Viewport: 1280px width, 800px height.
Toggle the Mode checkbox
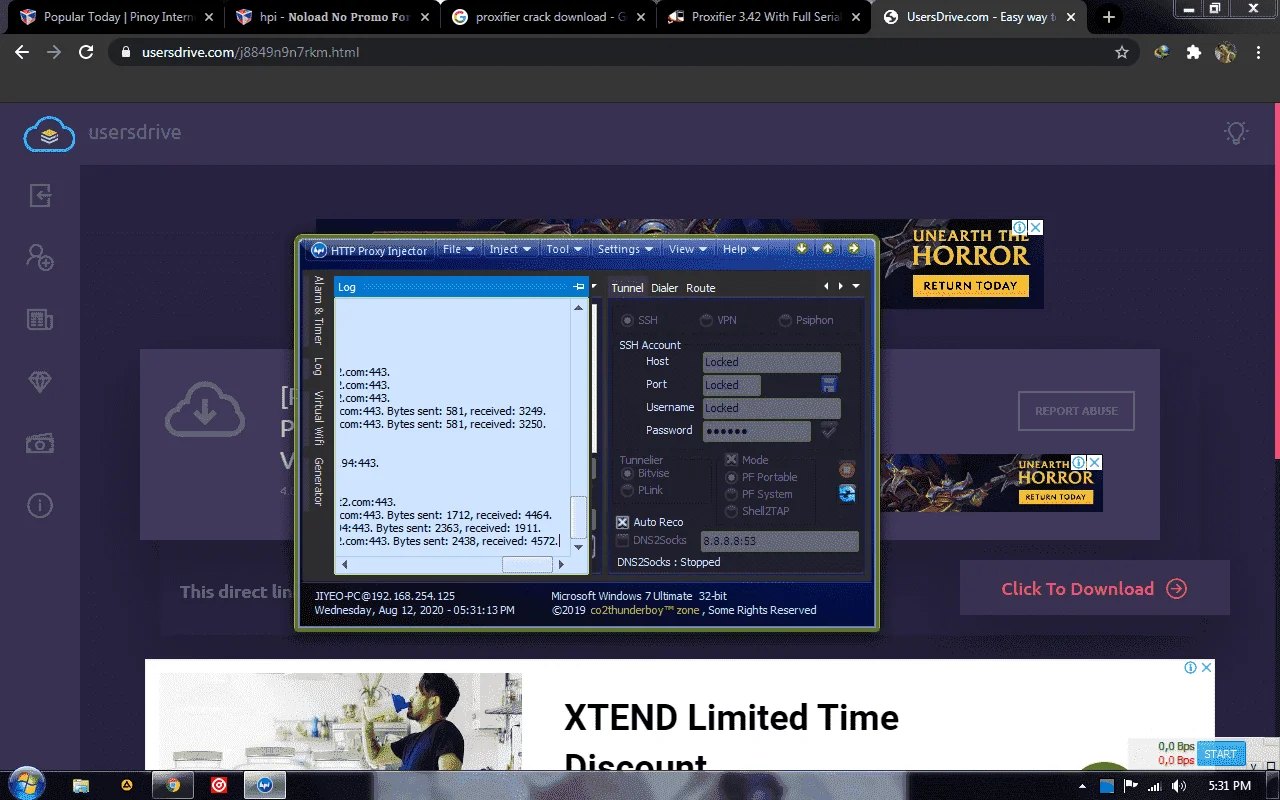pyautogui.click(x=731, y=460)
